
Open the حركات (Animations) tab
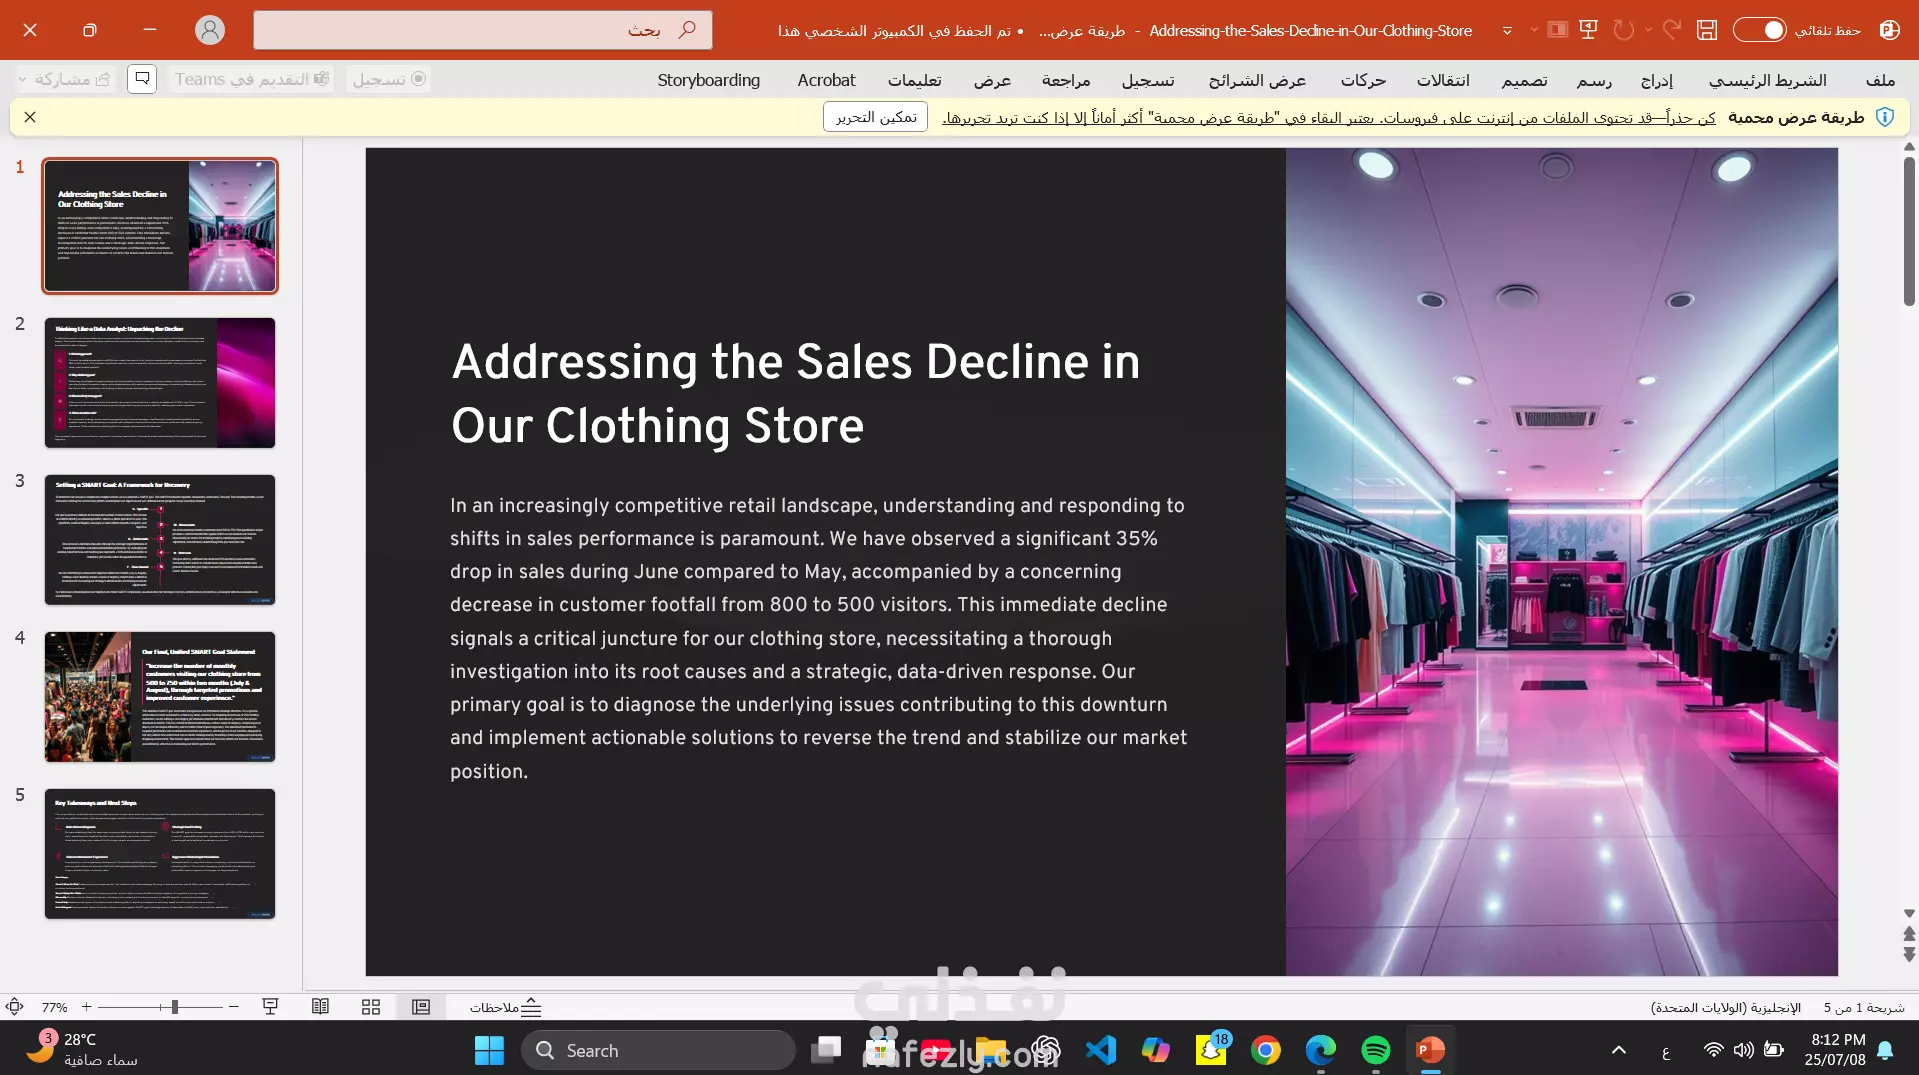pyautogui.click(x=1363, y=80)
